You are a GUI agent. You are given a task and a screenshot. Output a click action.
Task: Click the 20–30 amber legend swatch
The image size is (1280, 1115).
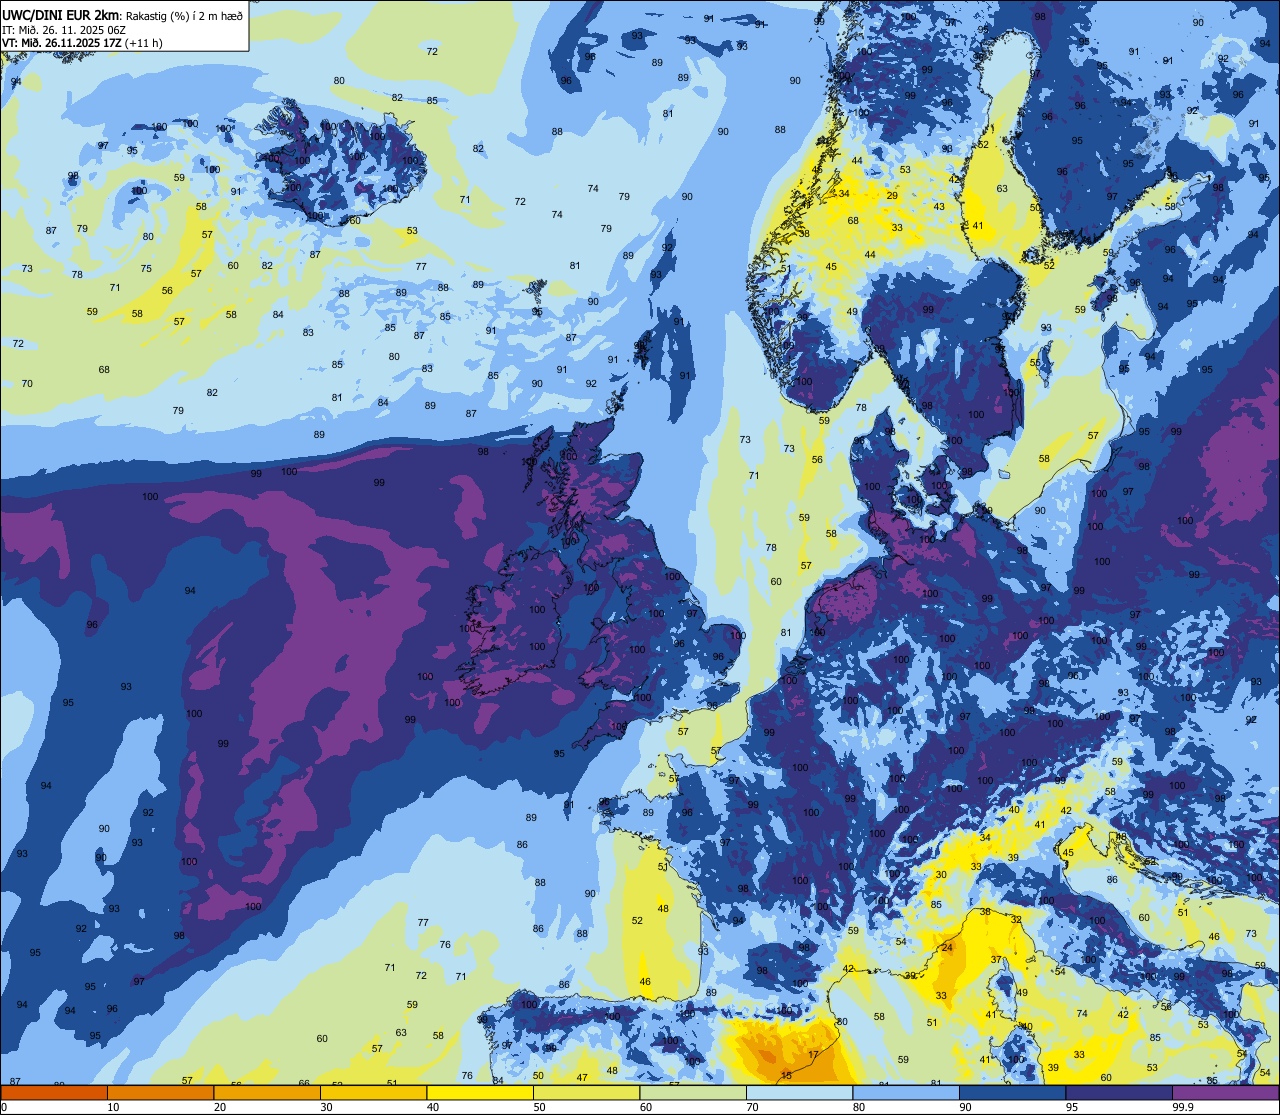click(267, 1093)
